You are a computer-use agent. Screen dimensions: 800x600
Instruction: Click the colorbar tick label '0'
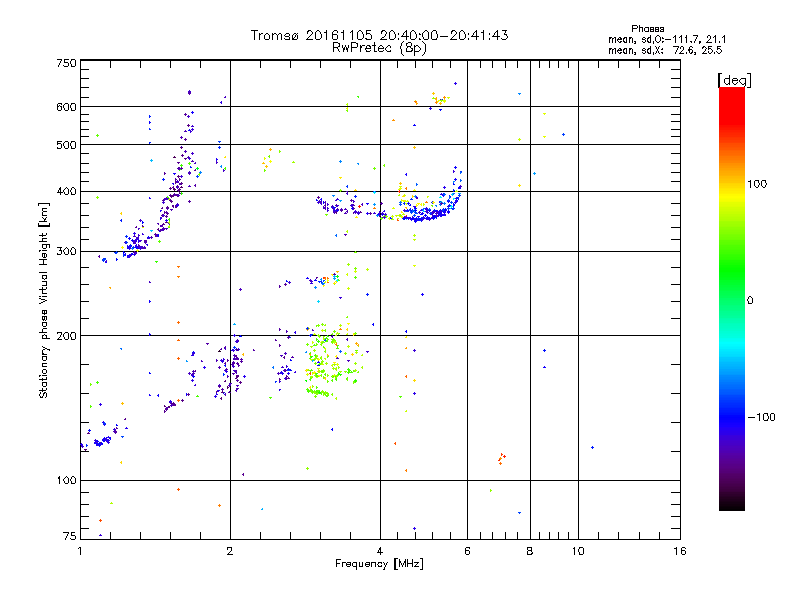[x=750, y=301]
